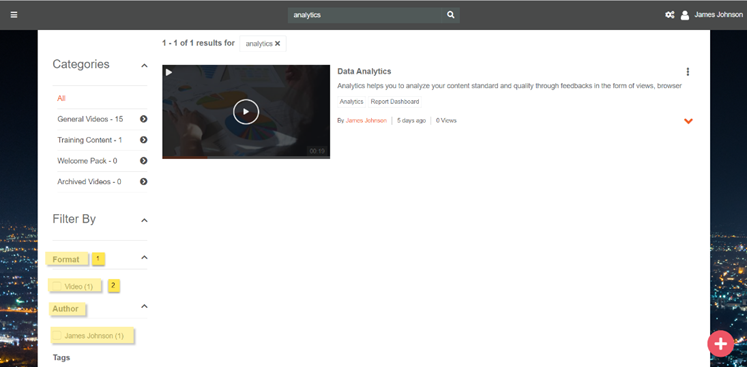This screenshot has width=747, height=367.
Task: Open the hamburger navigation menu
Action: click(14, 15)
